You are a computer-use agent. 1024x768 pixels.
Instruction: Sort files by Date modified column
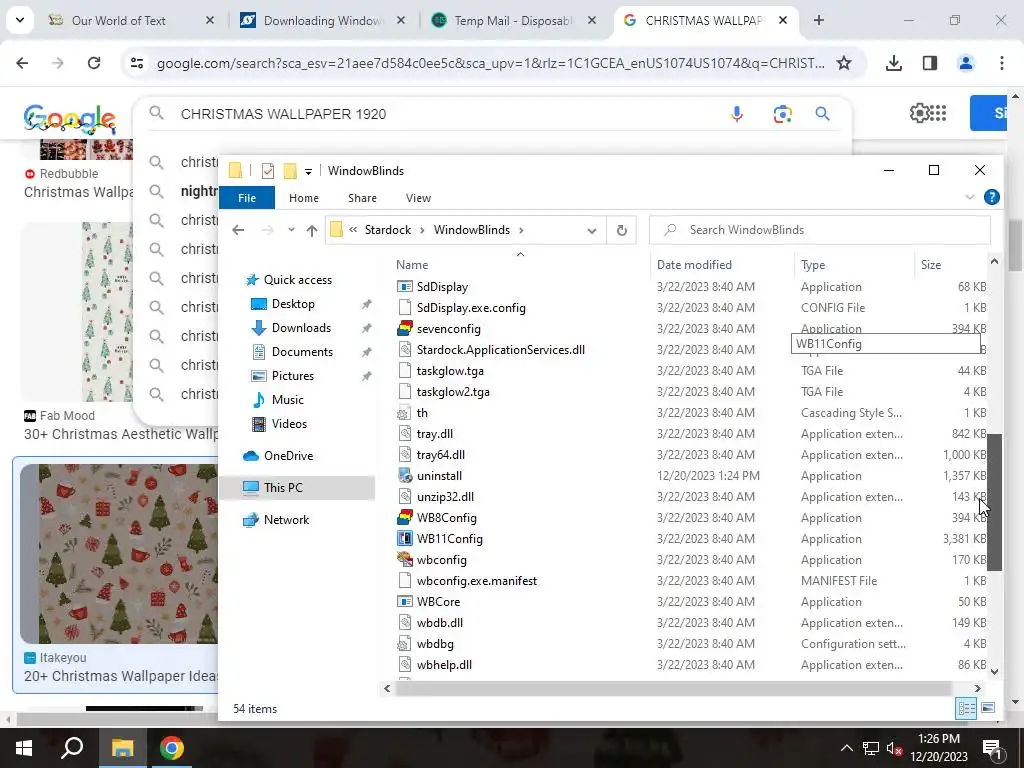pyautogui.click(x=694, y=264)
